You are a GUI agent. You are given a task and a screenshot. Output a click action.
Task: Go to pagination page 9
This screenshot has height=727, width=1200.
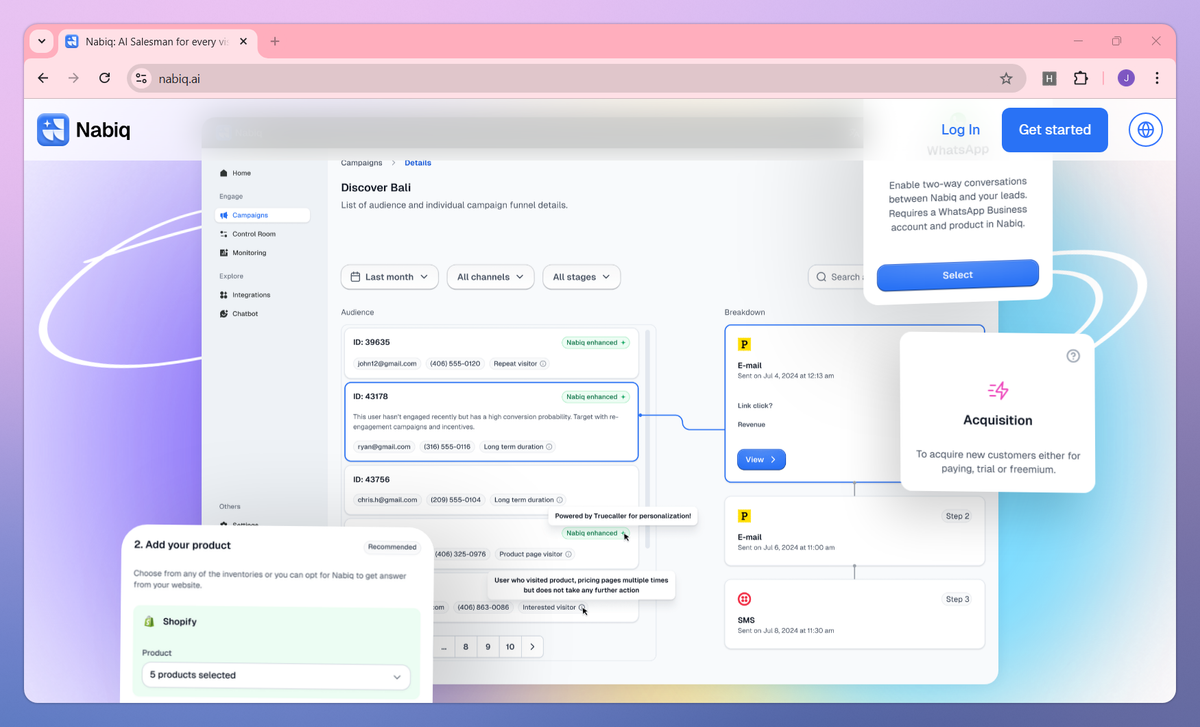click(x=488, y=647)
